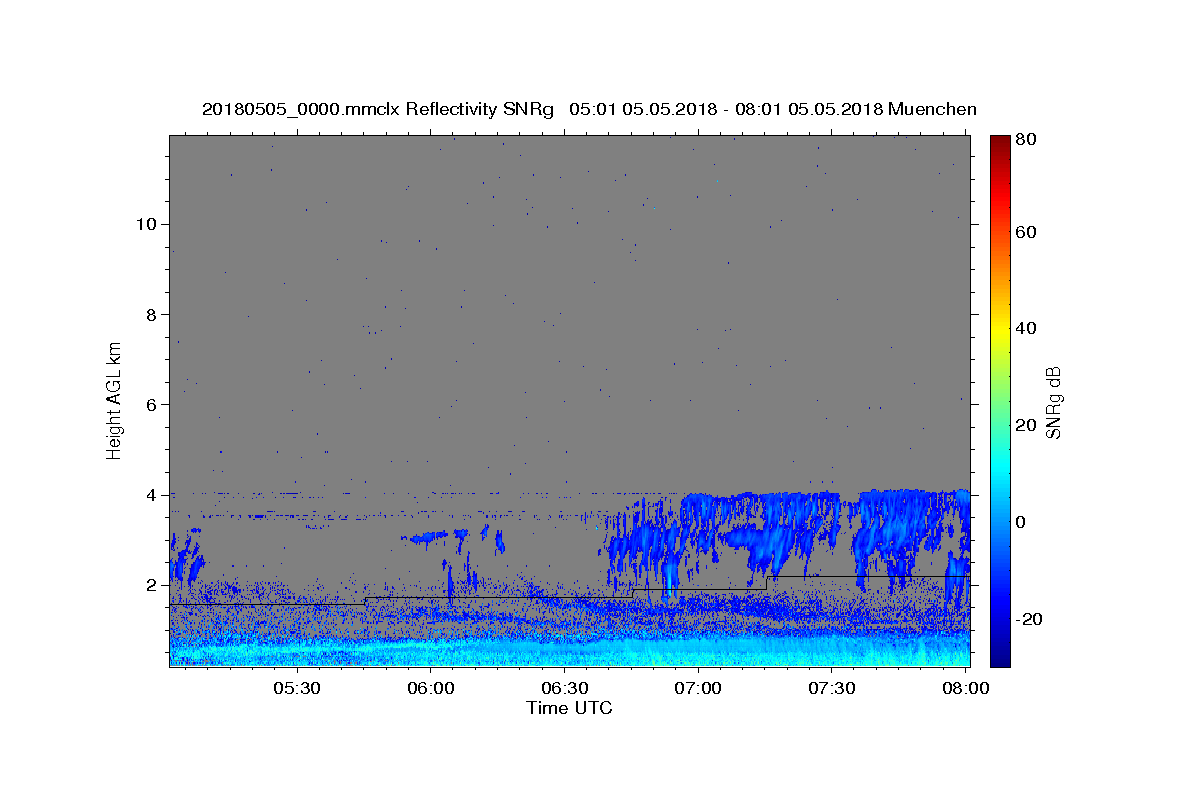1200x800 pixels.
Task: Click the colorbar value 20
Action: coord(1027,425)
